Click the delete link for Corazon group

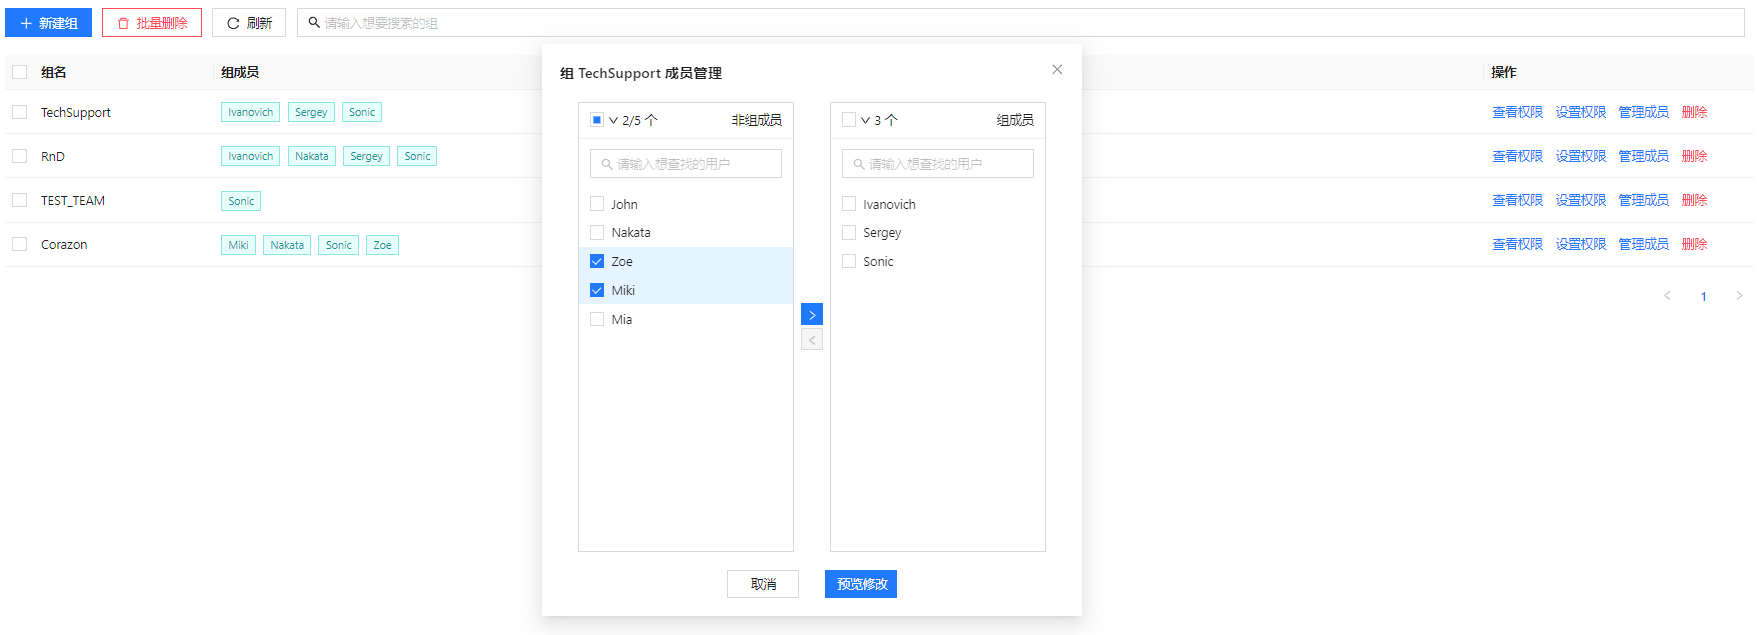(1694, 244)
